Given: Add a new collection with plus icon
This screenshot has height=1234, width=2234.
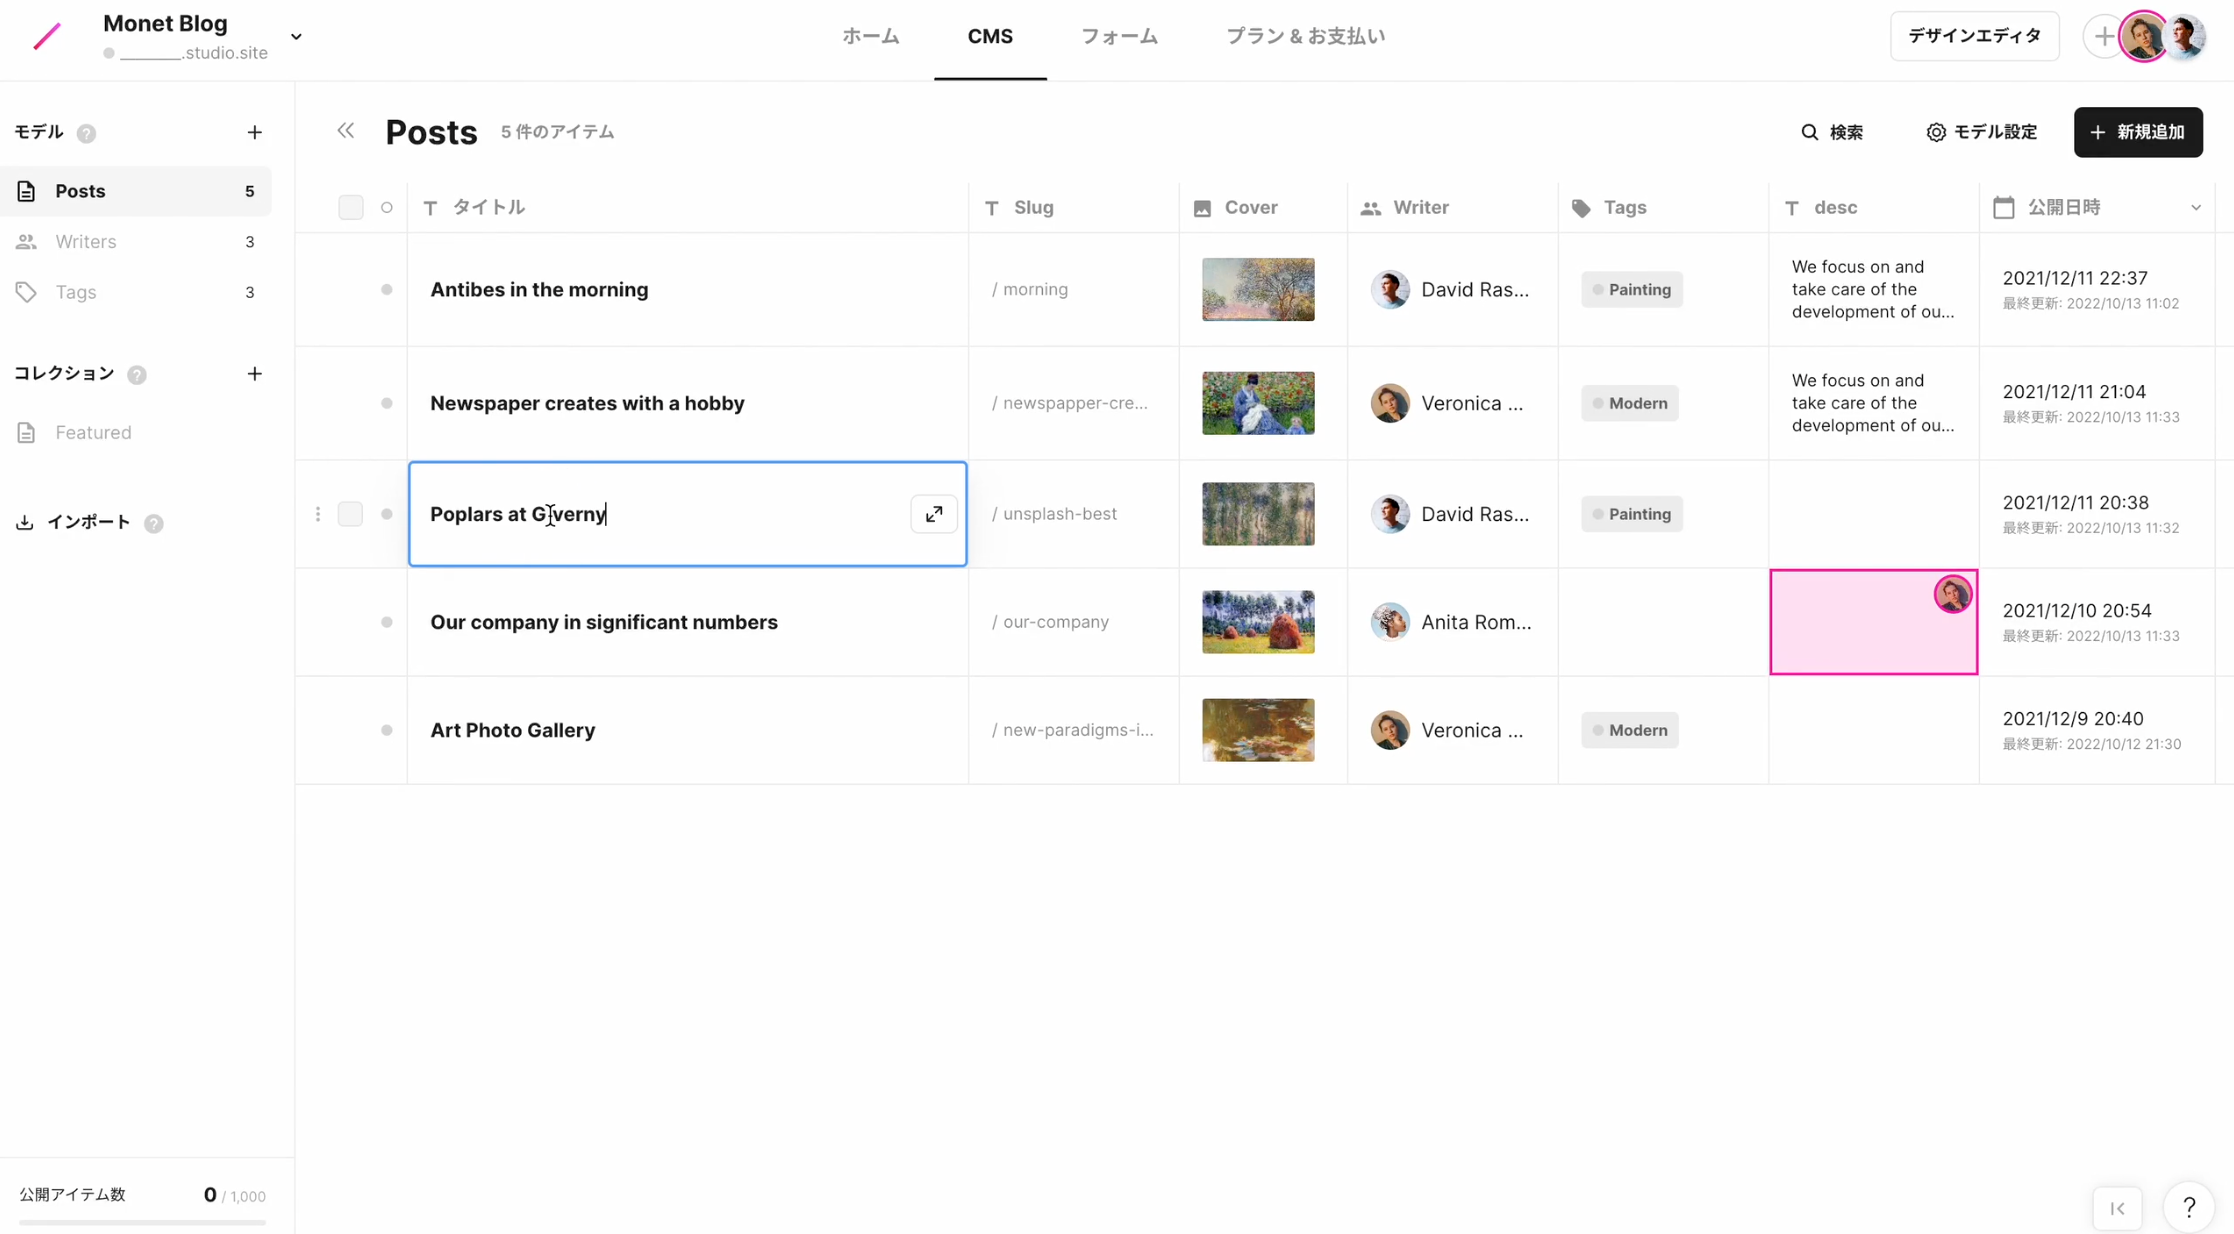Looking at the screenshot, I should coord(254,374).
